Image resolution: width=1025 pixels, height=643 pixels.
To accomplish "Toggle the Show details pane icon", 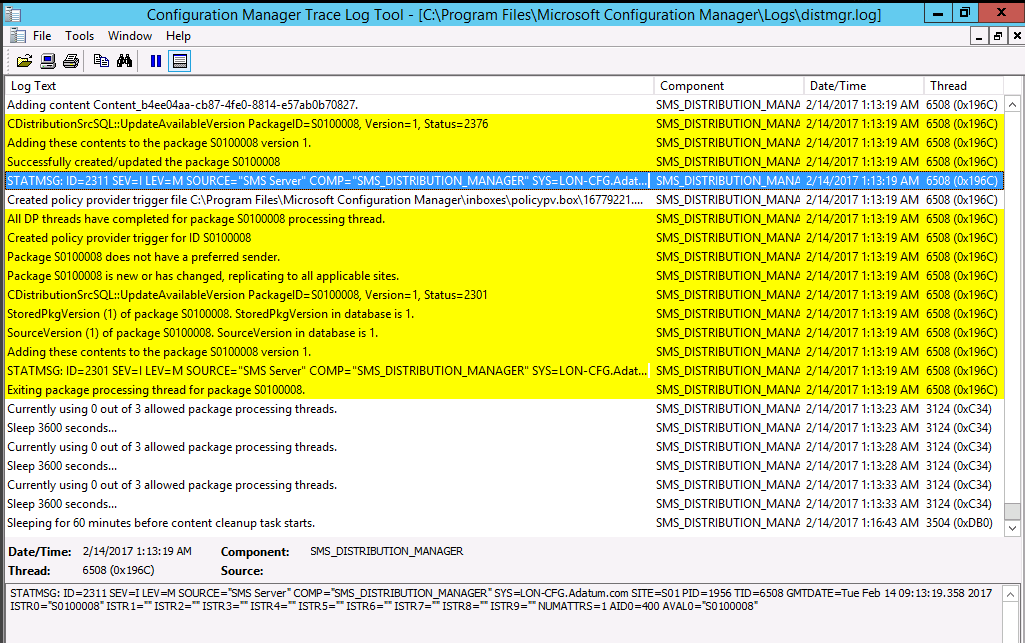I will 179,61.
